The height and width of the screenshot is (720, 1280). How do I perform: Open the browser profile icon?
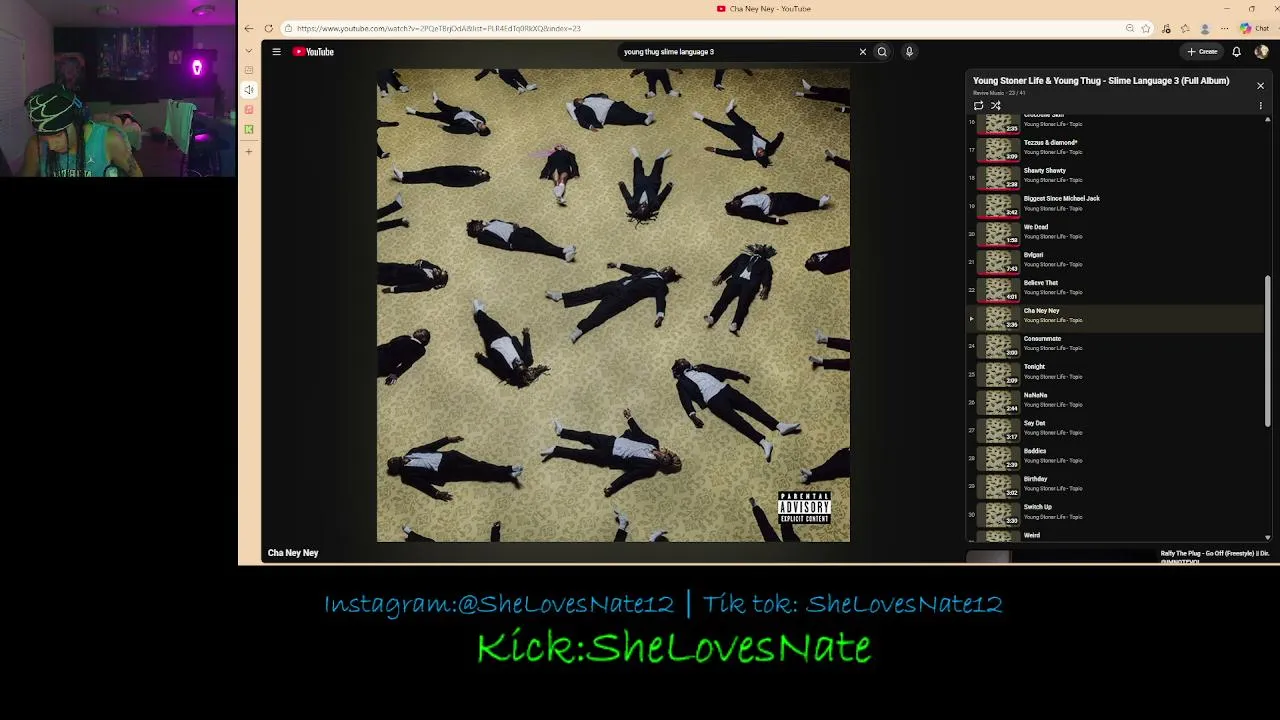[1205, 28]
